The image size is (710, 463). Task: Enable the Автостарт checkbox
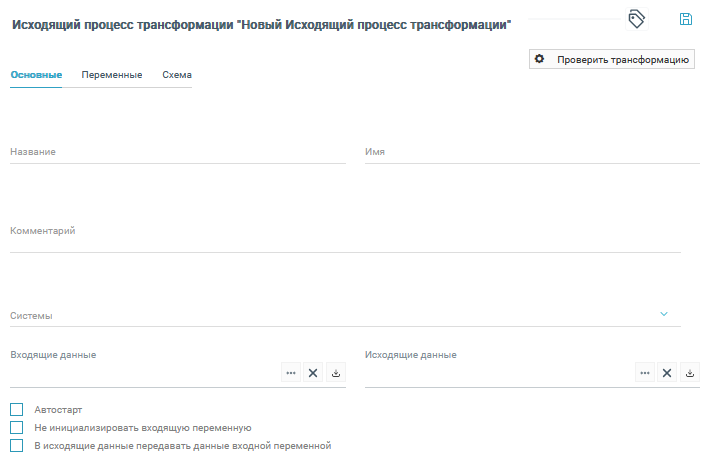click(x=16, y=410)
